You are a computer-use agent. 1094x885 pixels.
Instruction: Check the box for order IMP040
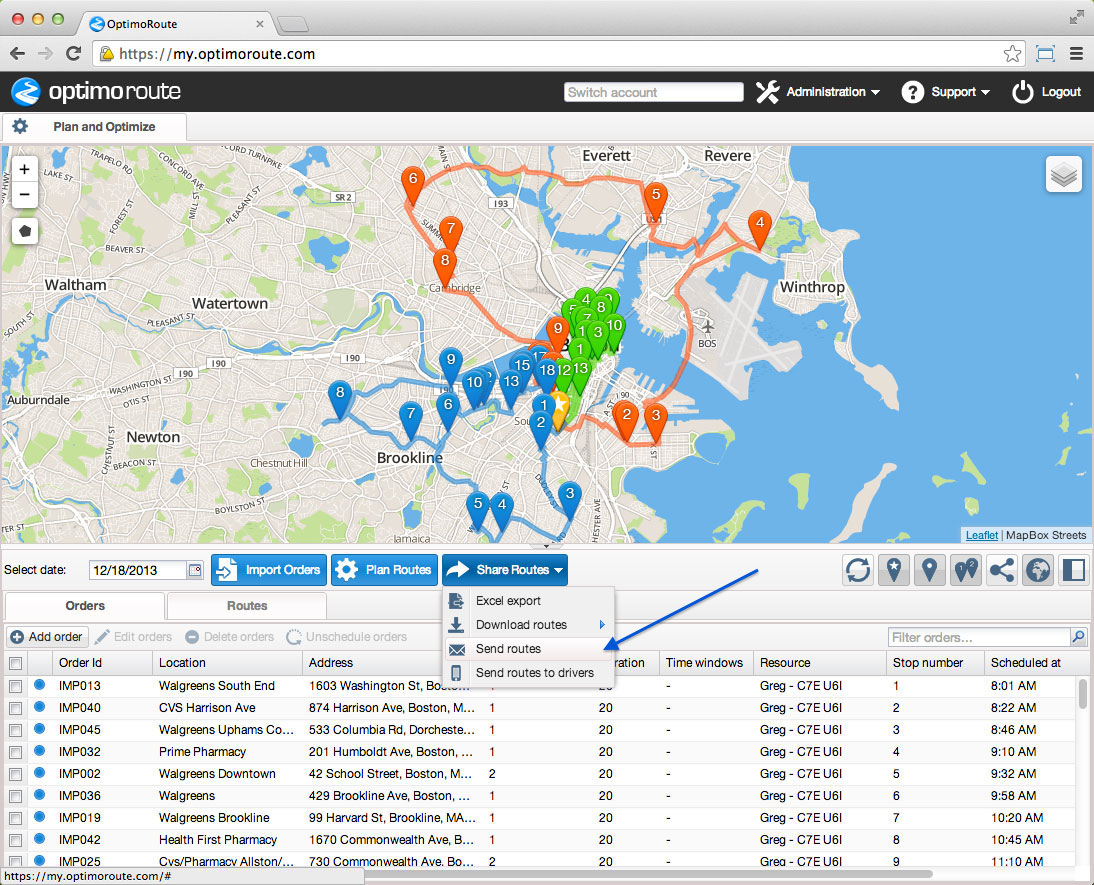[x=15, y=708]
